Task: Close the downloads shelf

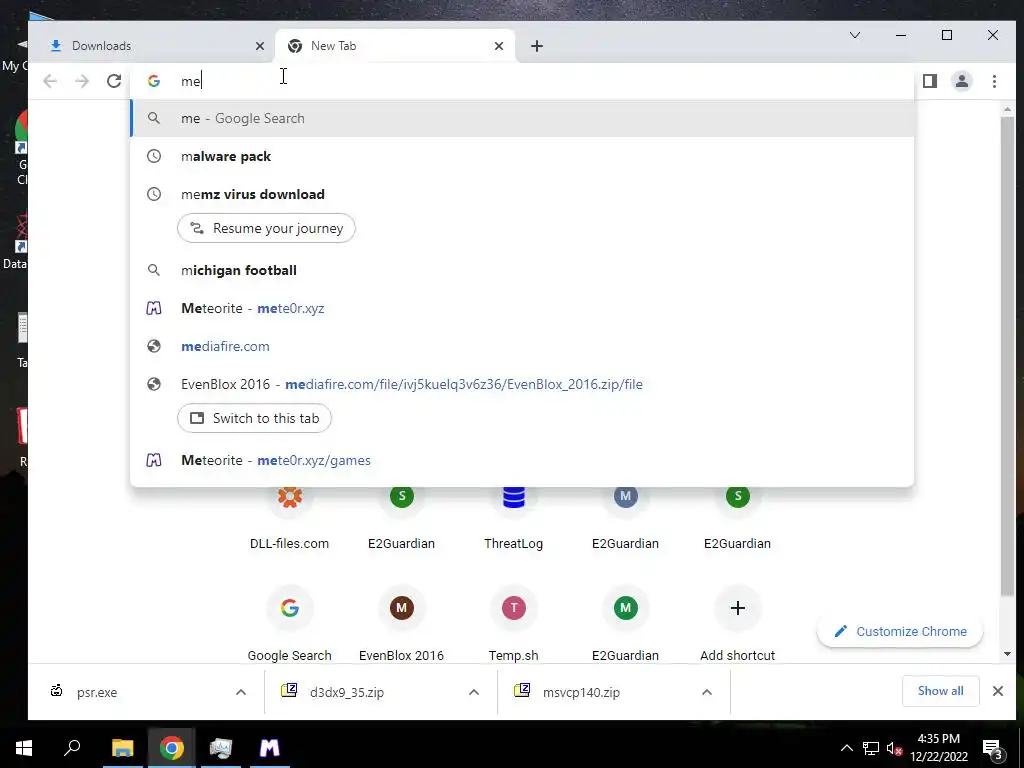Action: [x=998, y=691]
